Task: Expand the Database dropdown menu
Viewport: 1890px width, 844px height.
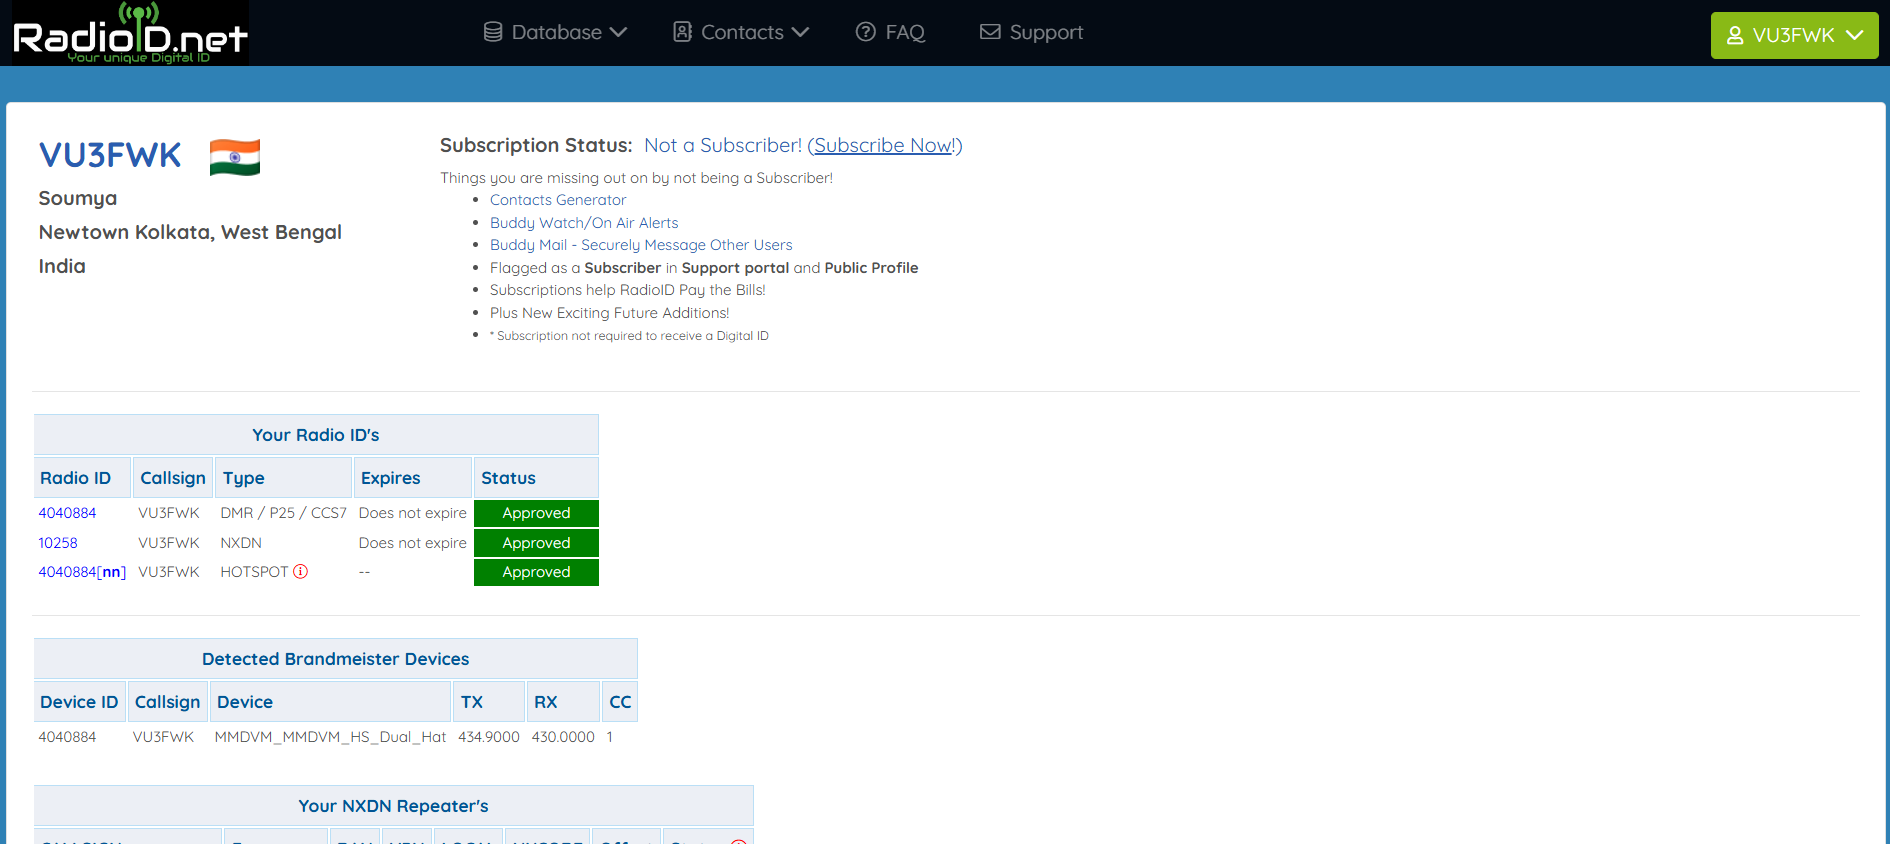Action: (x=556, y=32)
